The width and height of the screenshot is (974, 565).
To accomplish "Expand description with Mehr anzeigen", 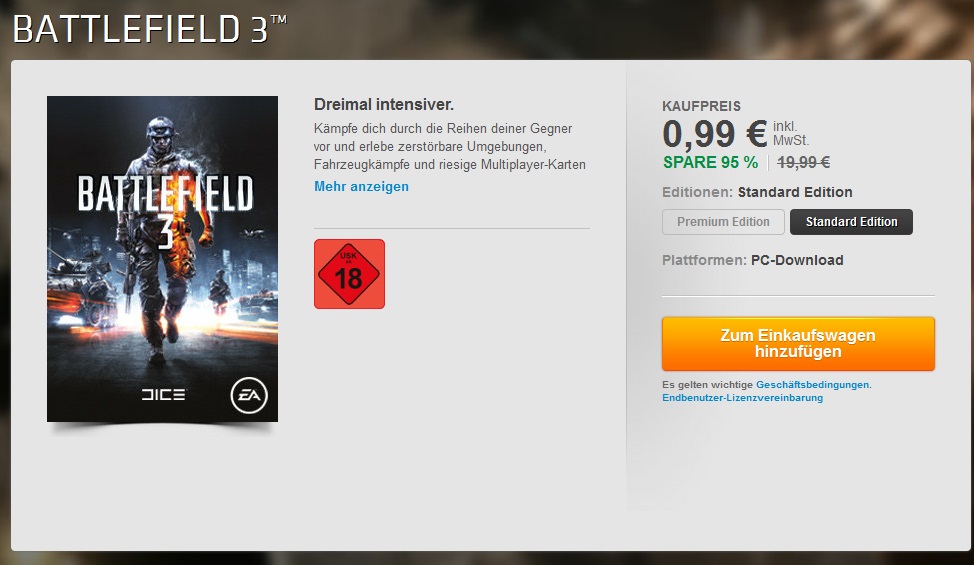I will click(x=361, y=186).
